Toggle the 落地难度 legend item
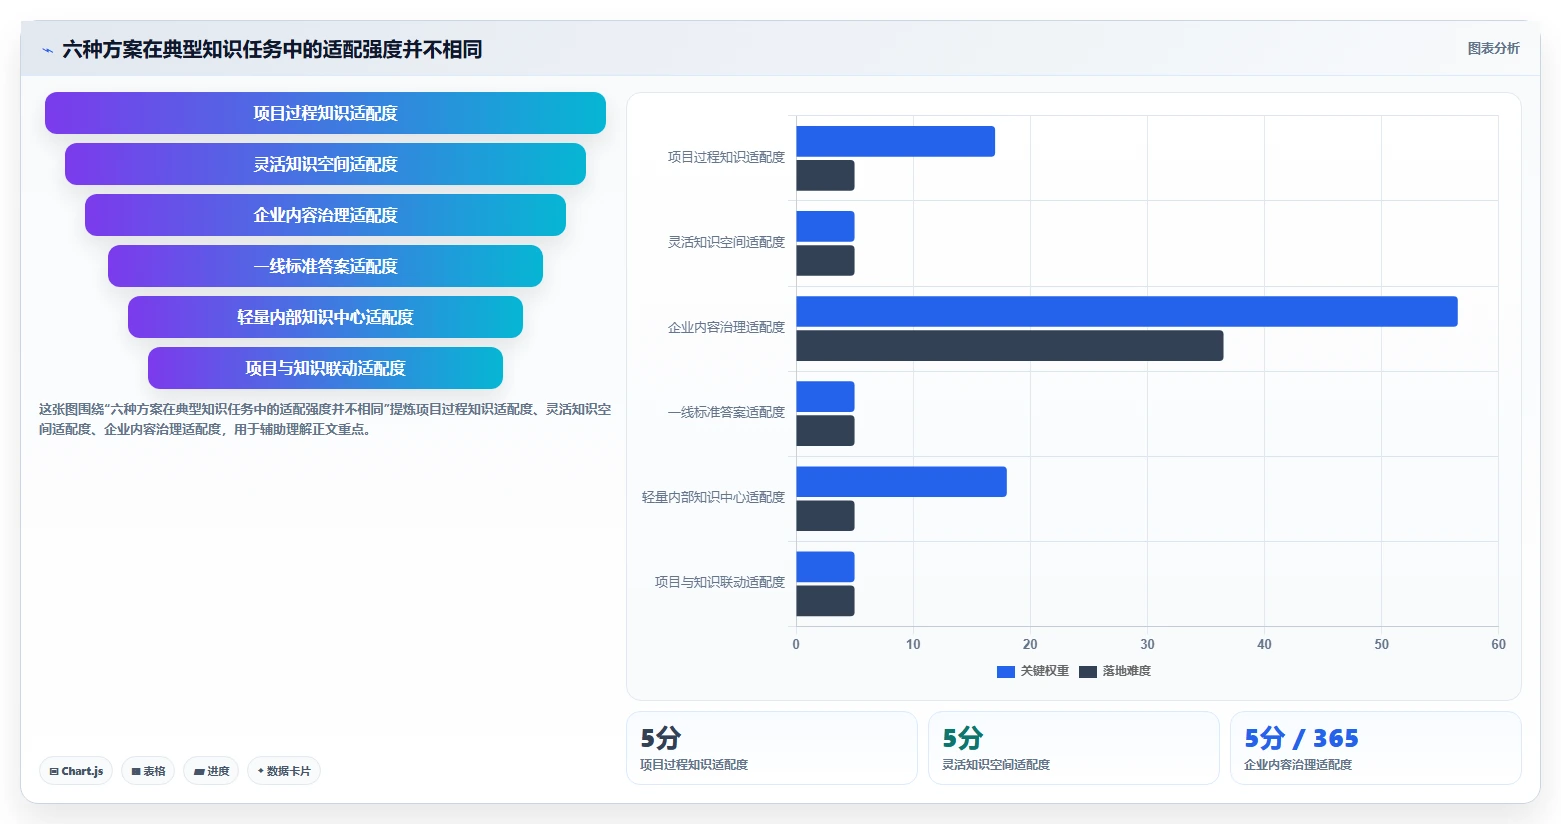This screenshot has width=1561, height=824. coord(1115,671)
